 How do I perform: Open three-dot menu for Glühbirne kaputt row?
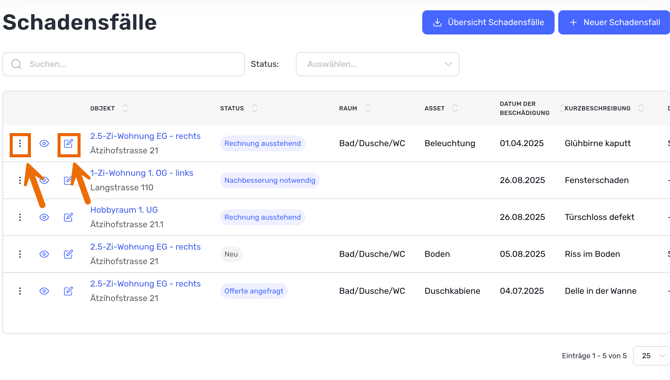coord(20,144)
